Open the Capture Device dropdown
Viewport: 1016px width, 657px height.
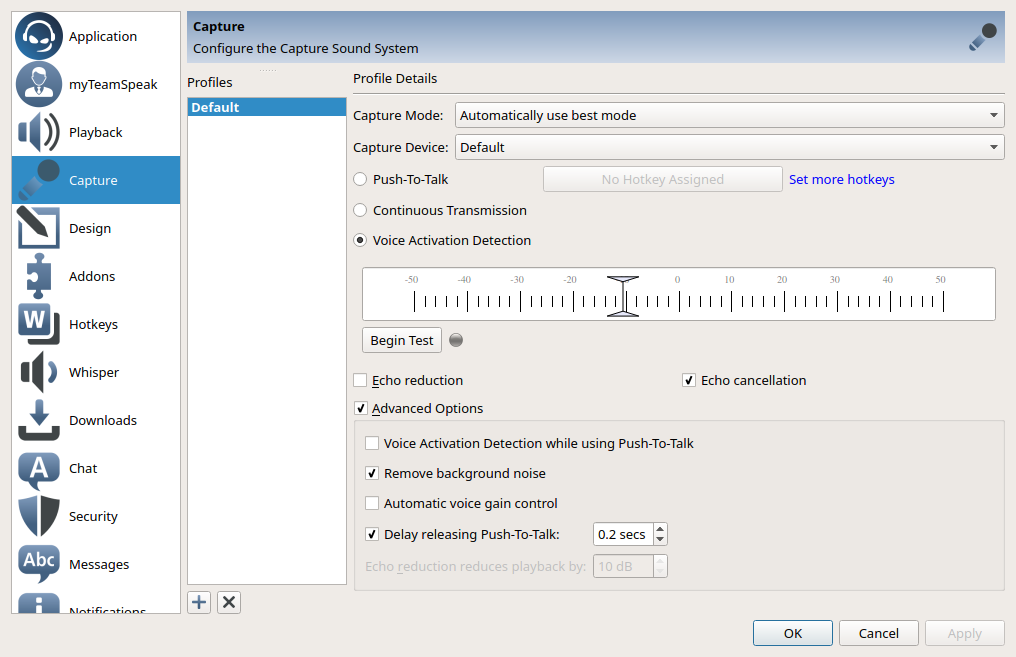[x=729, y=148]
